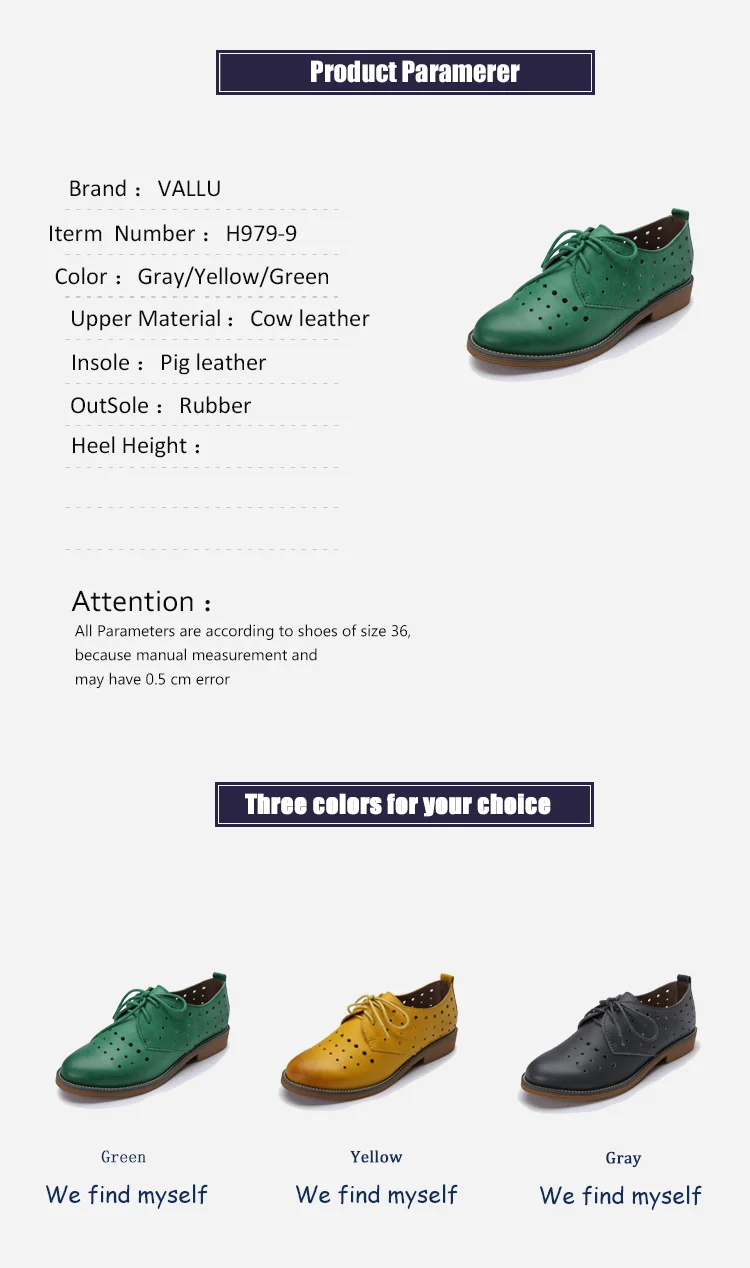Click the Yellow color label

click(376, 1157)
